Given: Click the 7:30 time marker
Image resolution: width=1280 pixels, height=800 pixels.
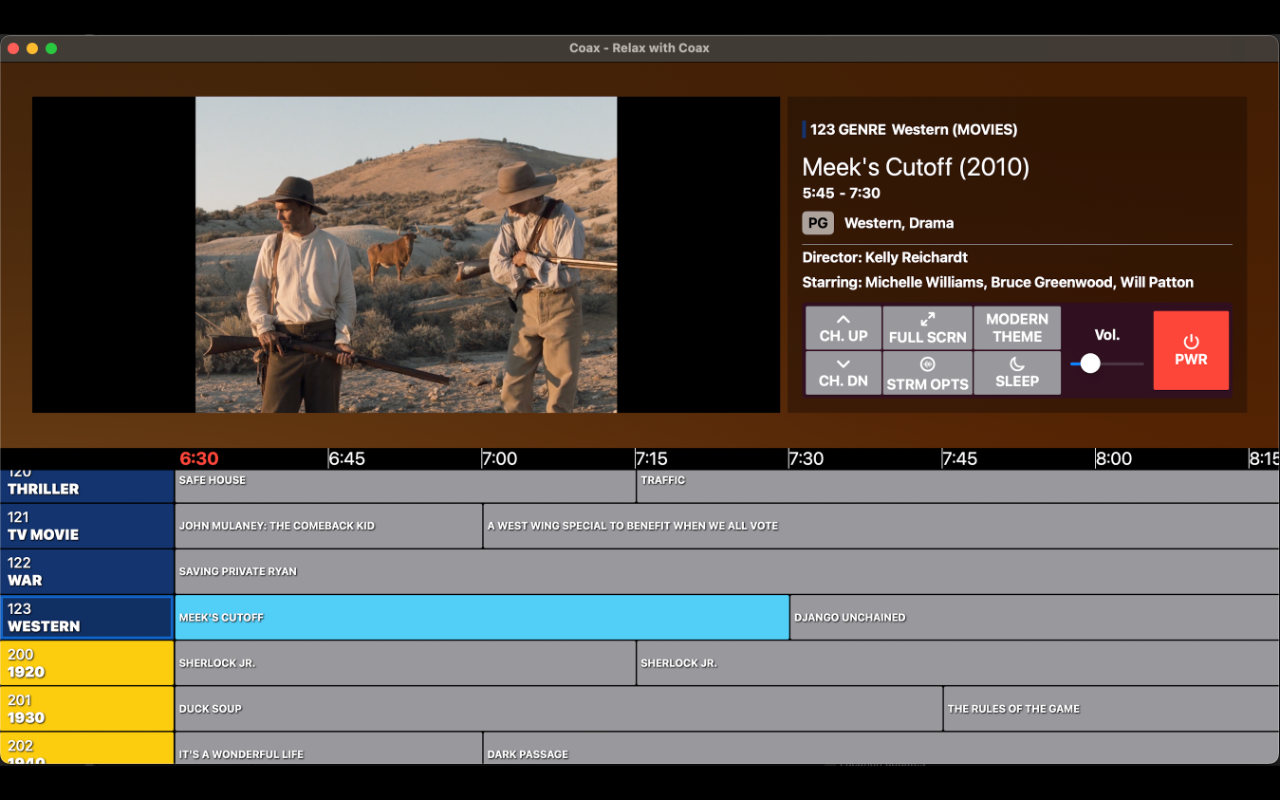Looking at the screenshot, I should coord(806,458).
